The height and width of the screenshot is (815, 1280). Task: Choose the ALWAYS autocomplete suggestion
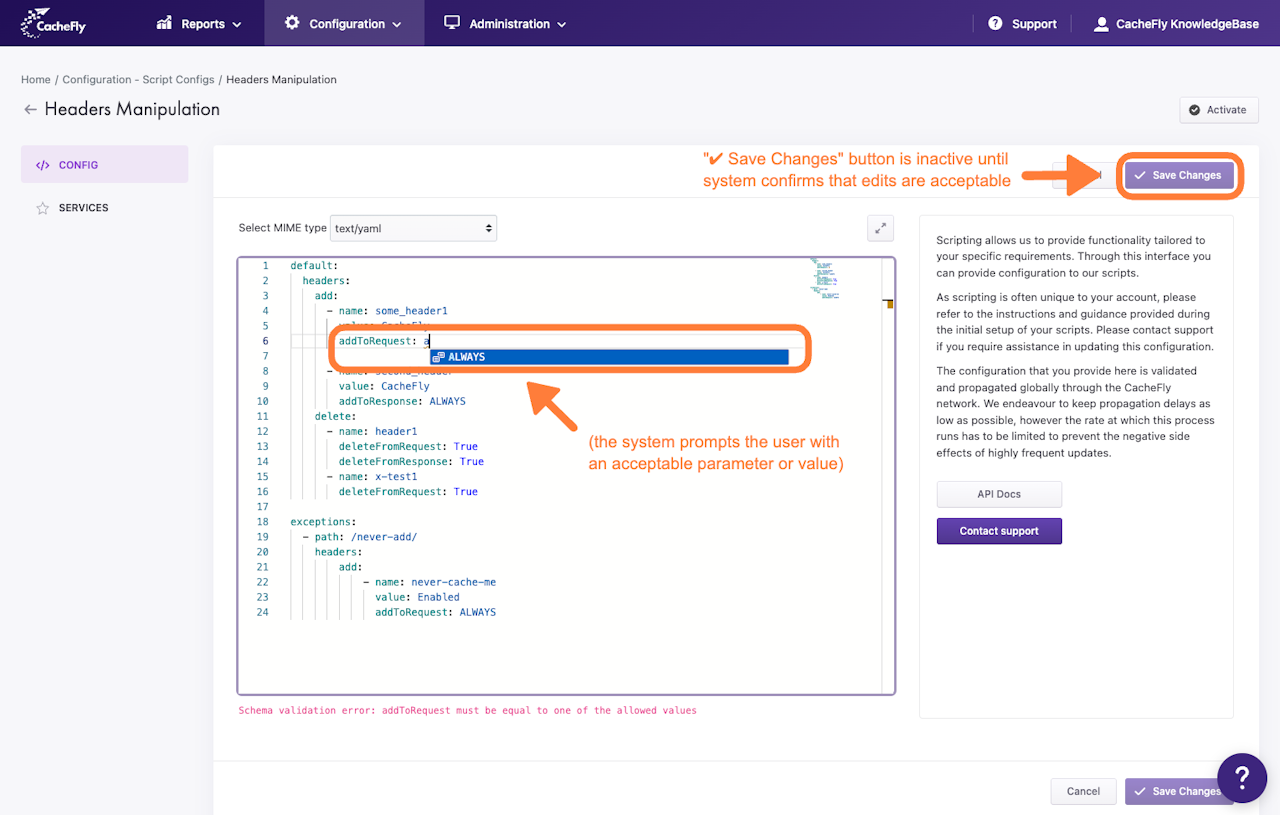609,357
